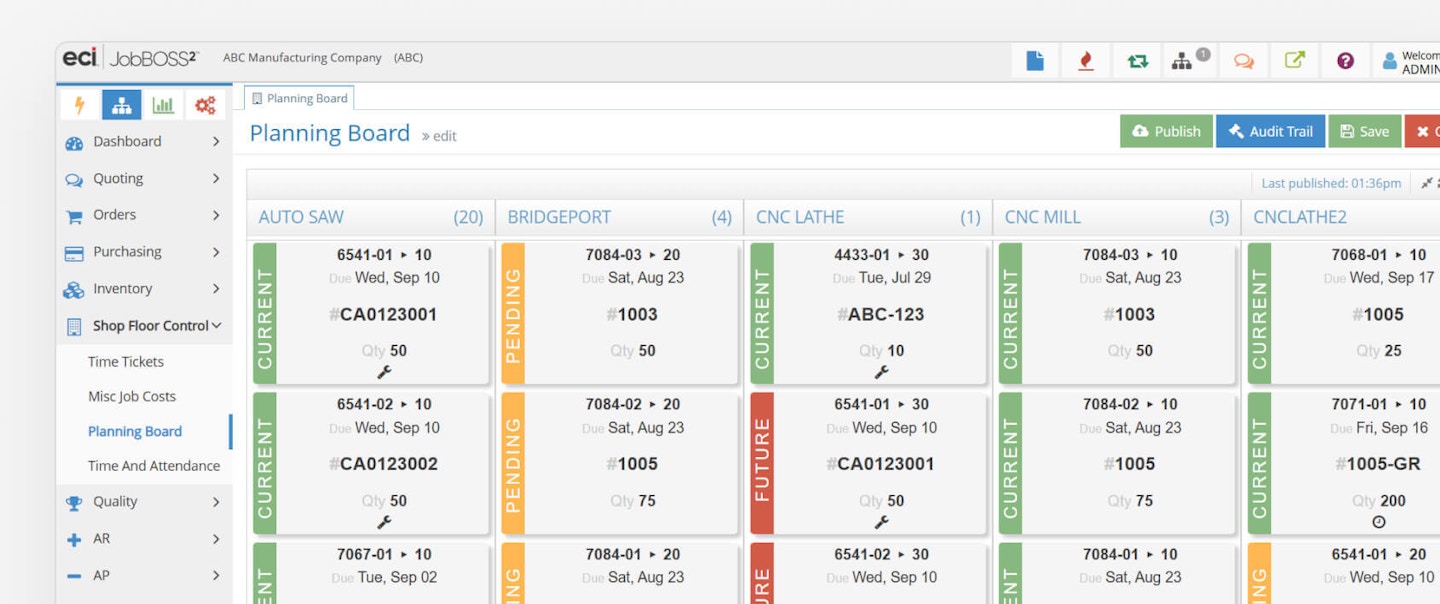Collapse the Shop Floor Control section
The width and height of the screenshot is (1440, 604).
pyautogui.click(x=216, y=326)
